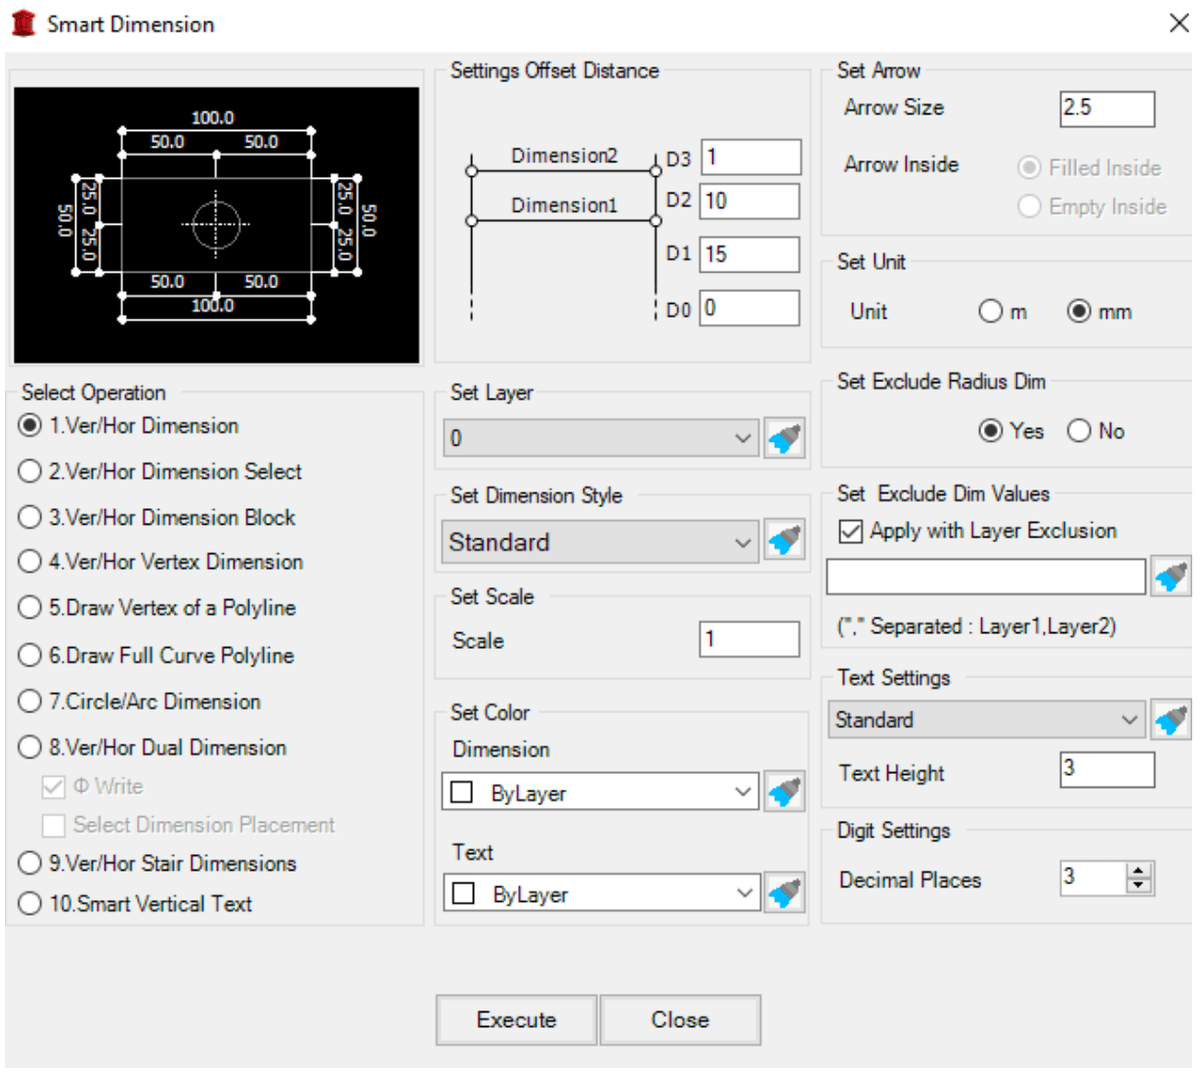Open the Set Layer dropdown
The height and width of the screenshot is (1073, 1200).
pos(742,438)
